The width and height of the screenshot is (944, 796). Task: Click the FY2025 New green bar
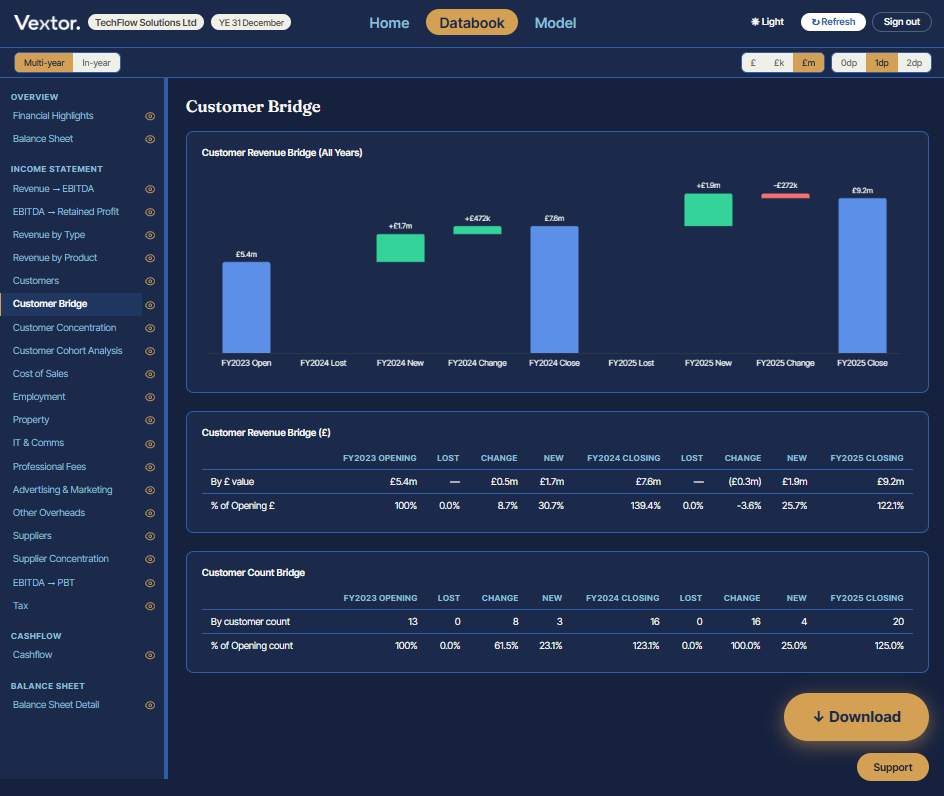[x=708, y=210]
